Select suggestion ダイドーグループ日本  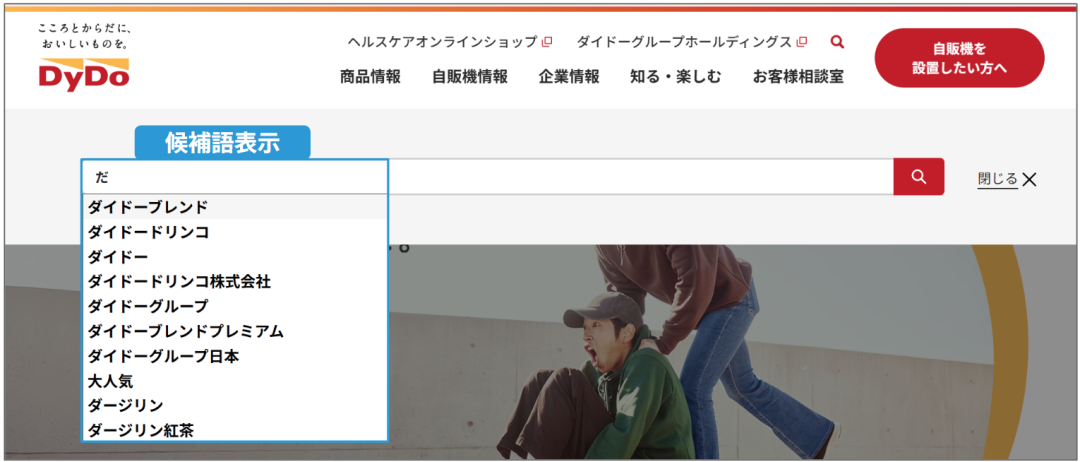pos(235,356)
